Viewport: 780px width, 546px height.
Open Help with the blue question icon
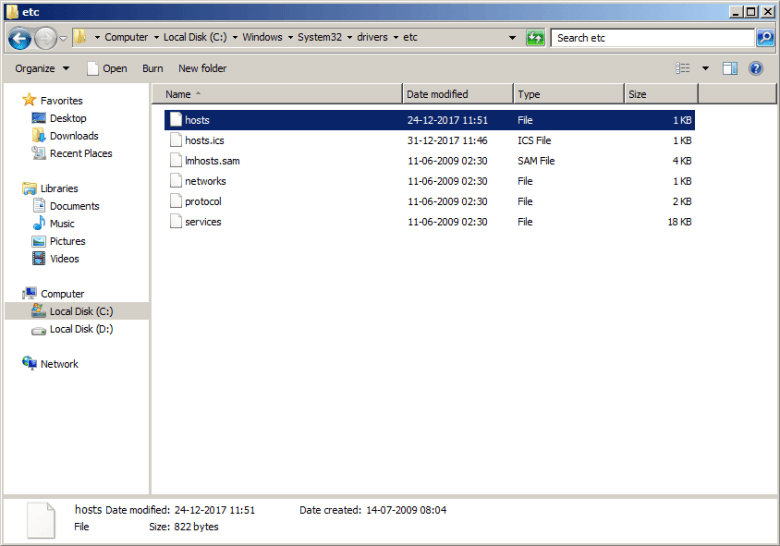point(756,68)
